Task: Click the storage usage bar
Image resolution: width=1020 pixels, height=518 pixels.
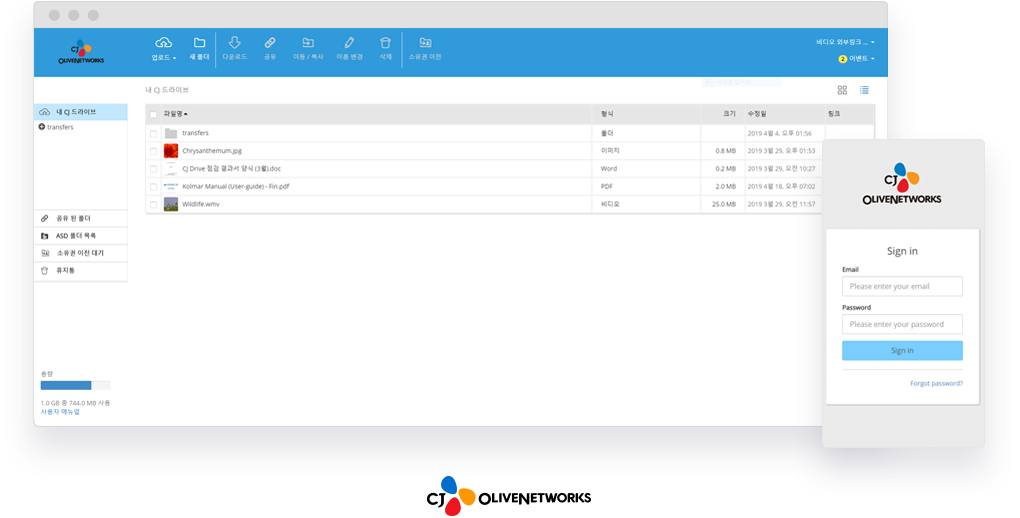Action: pyautogui.click(x=75, y=385)
